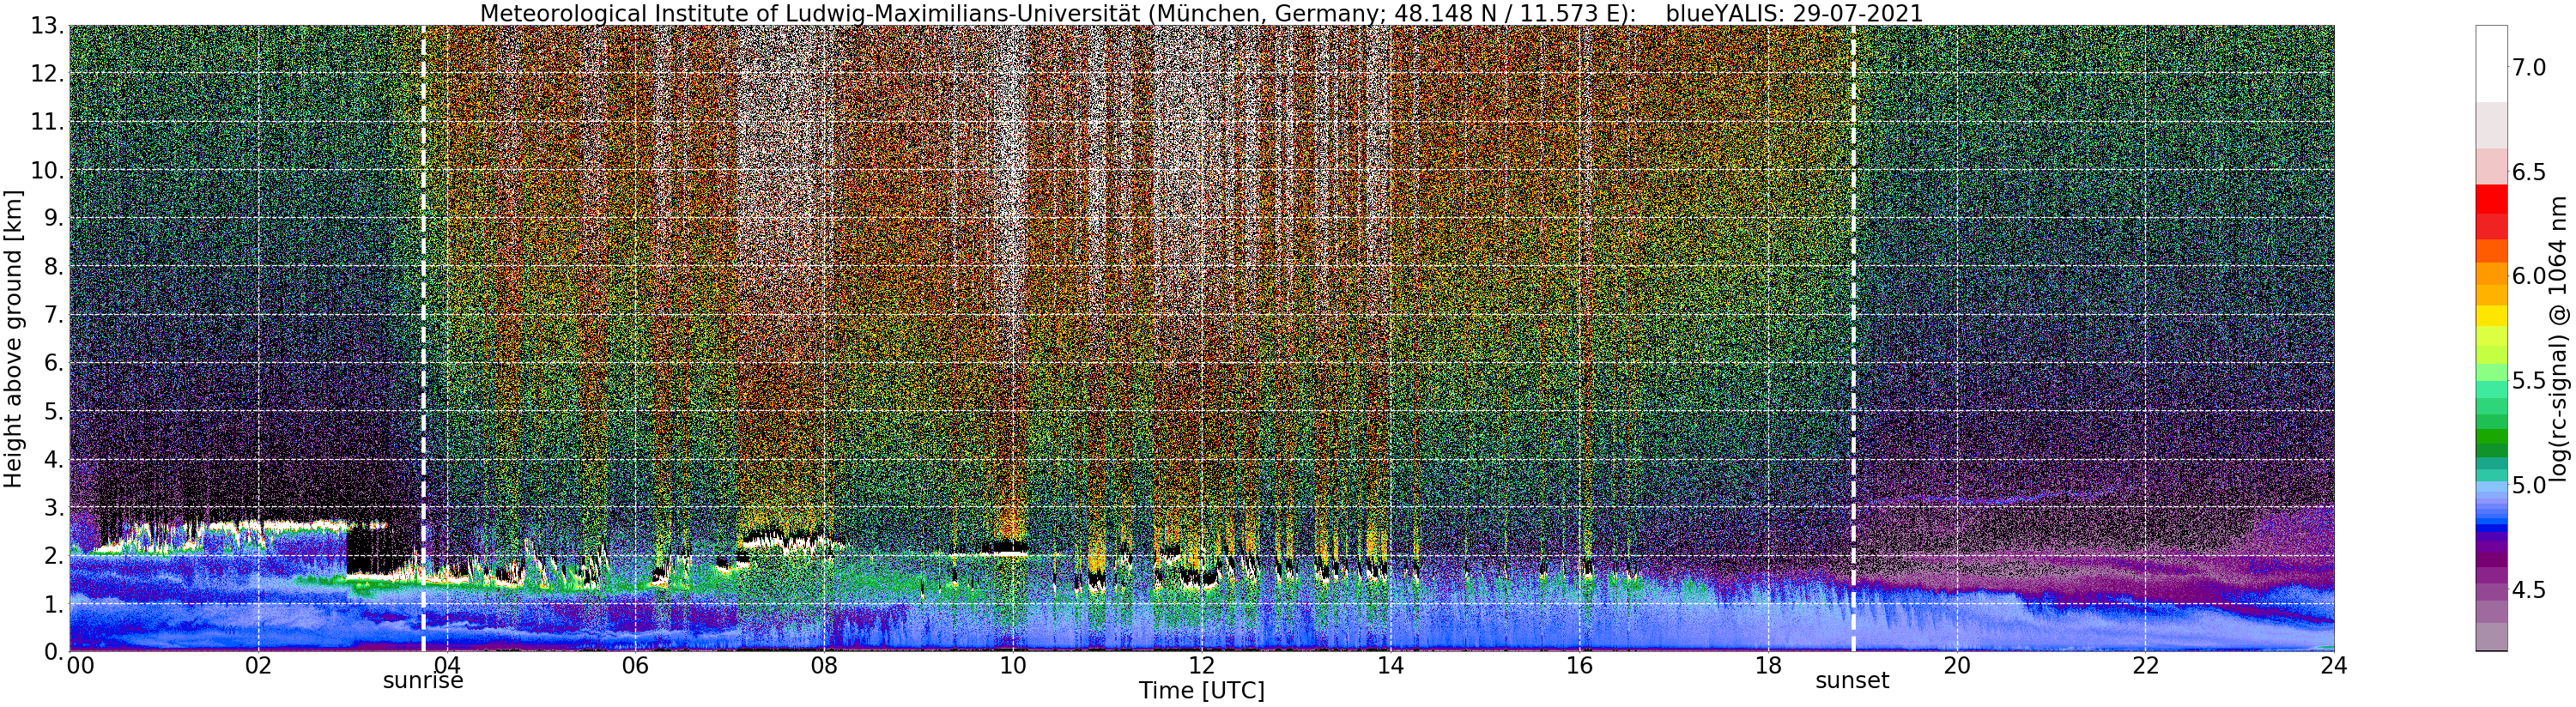2576x707 pixels.
Task: Click the time axis tick '00'
Action: click(80, 666)
